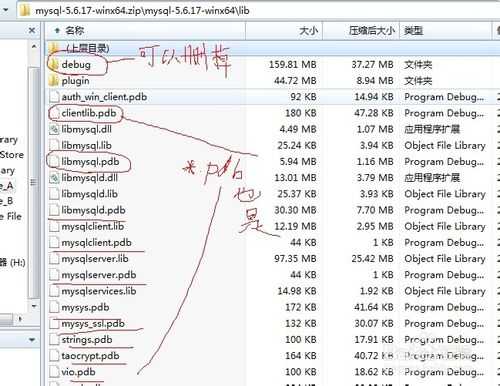The width and height of the screenshot is (500, 386).
Task: Select the mysqlclient.pdb file icon
Action: point(54,242)
